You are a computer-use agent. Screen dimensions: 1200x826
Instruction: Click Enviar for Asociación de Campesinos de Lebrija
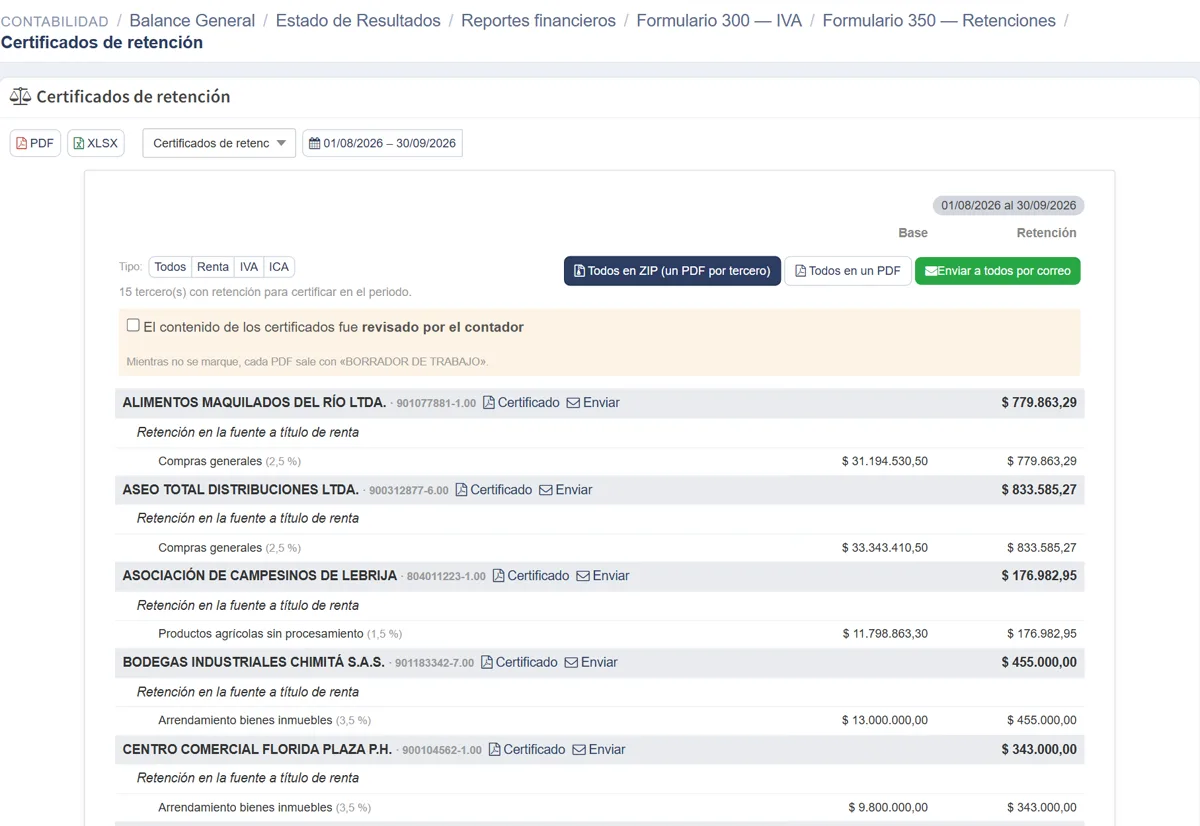pyautogui.click(x=603, y=576)
